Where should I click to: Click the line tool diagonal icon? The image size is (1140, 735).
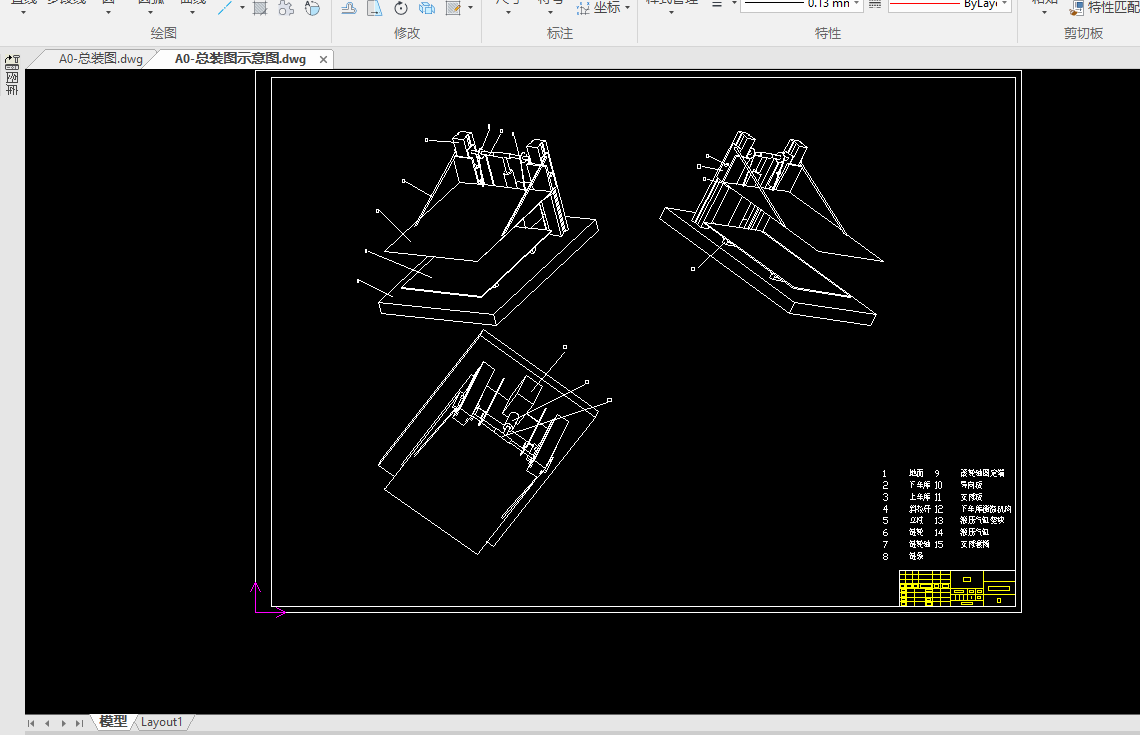[225, 8]
